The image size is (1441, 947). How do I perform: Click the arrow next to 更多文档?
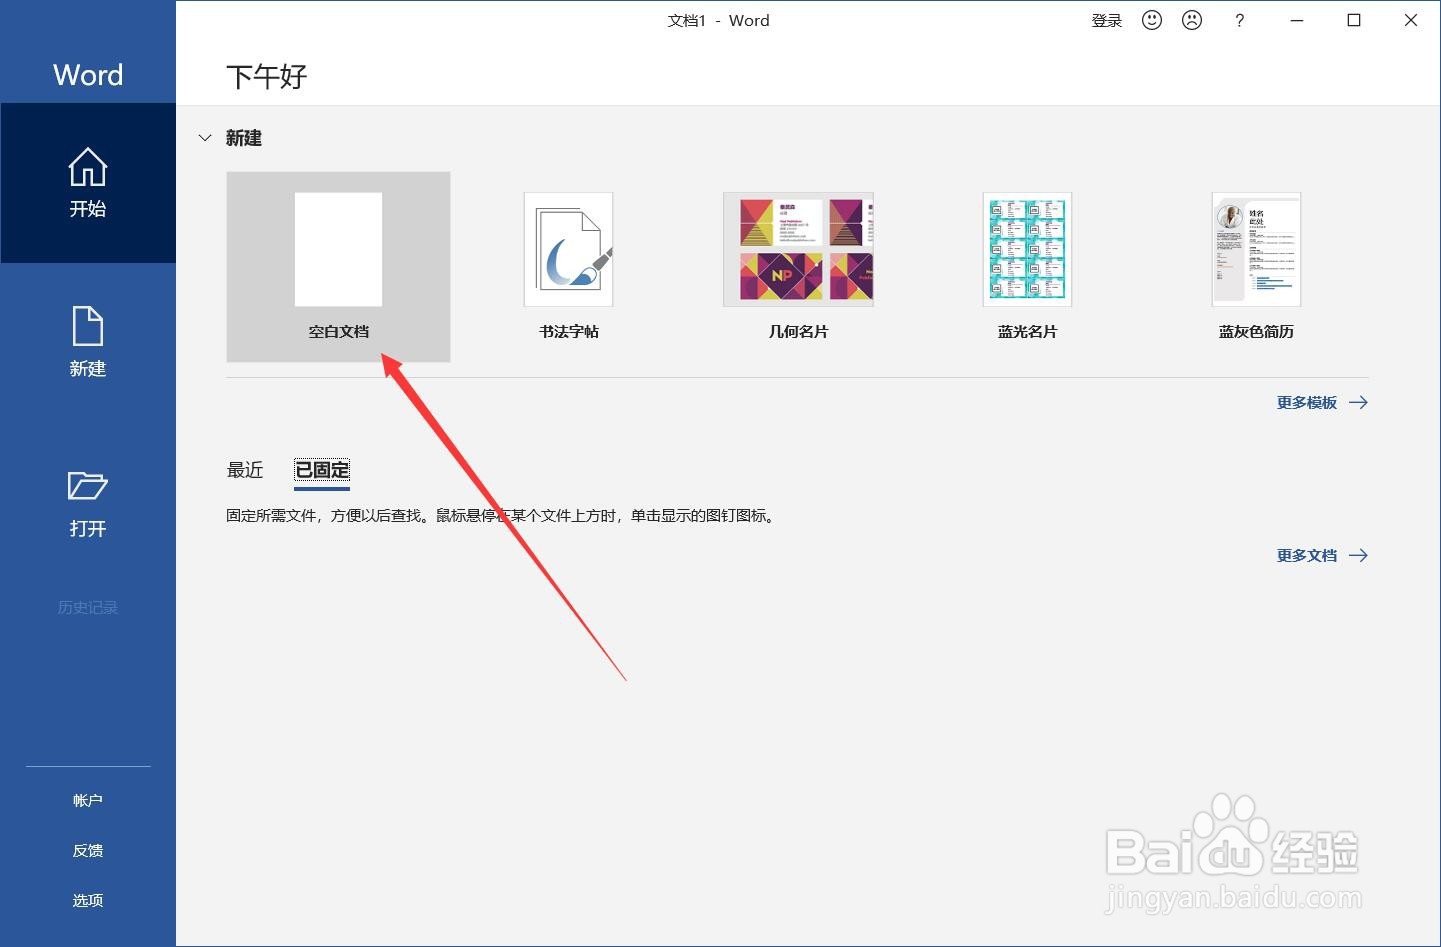[1358, 556]
